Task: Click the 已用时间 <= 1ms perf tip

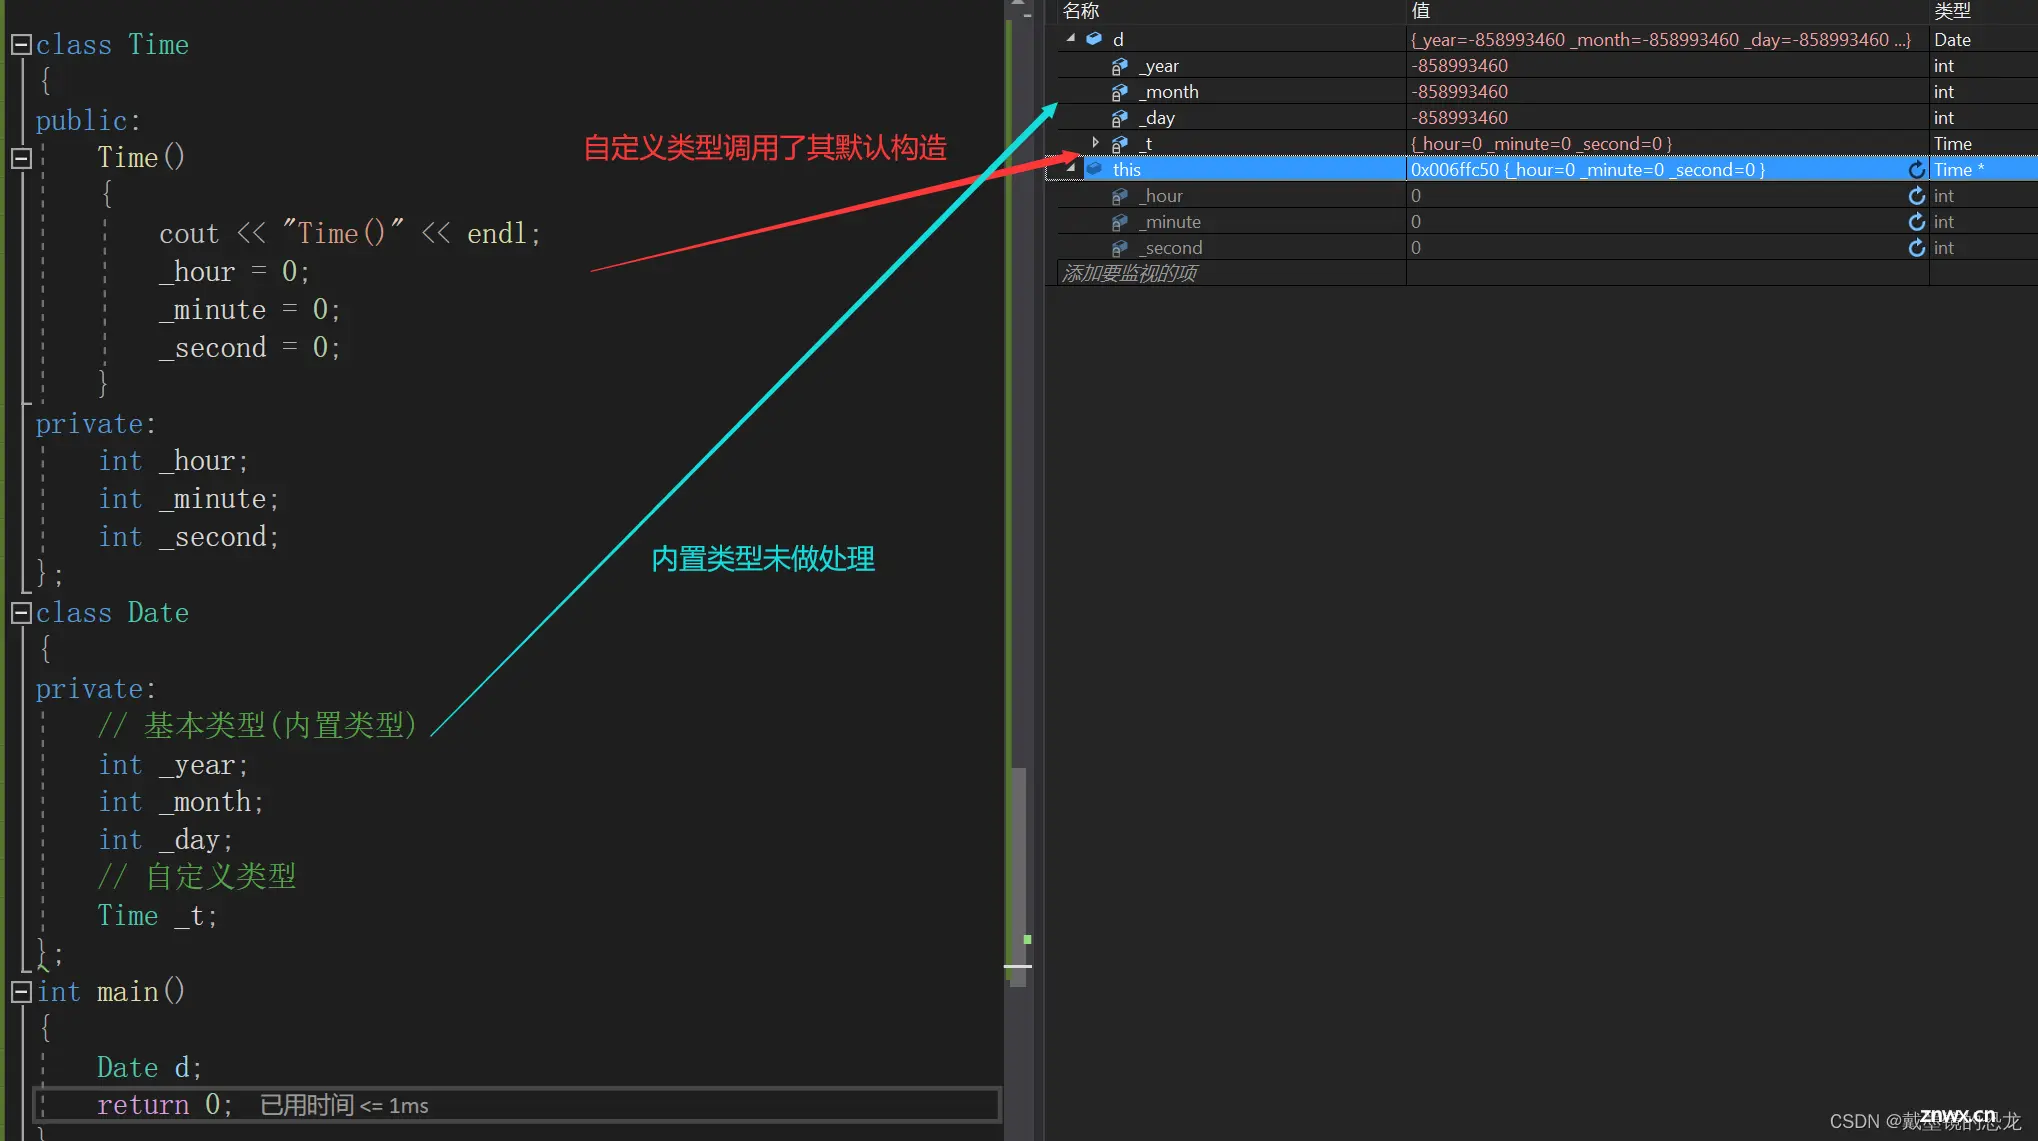Action: coord(344,1105)
